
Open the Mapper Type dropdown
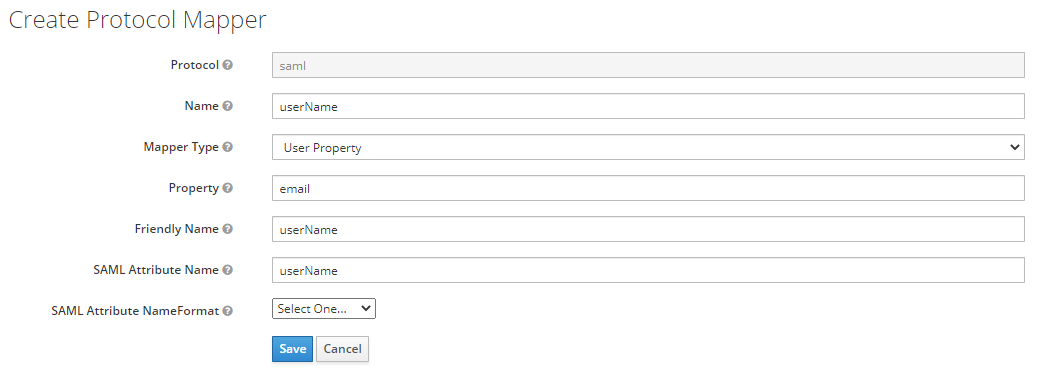(648, 147)
